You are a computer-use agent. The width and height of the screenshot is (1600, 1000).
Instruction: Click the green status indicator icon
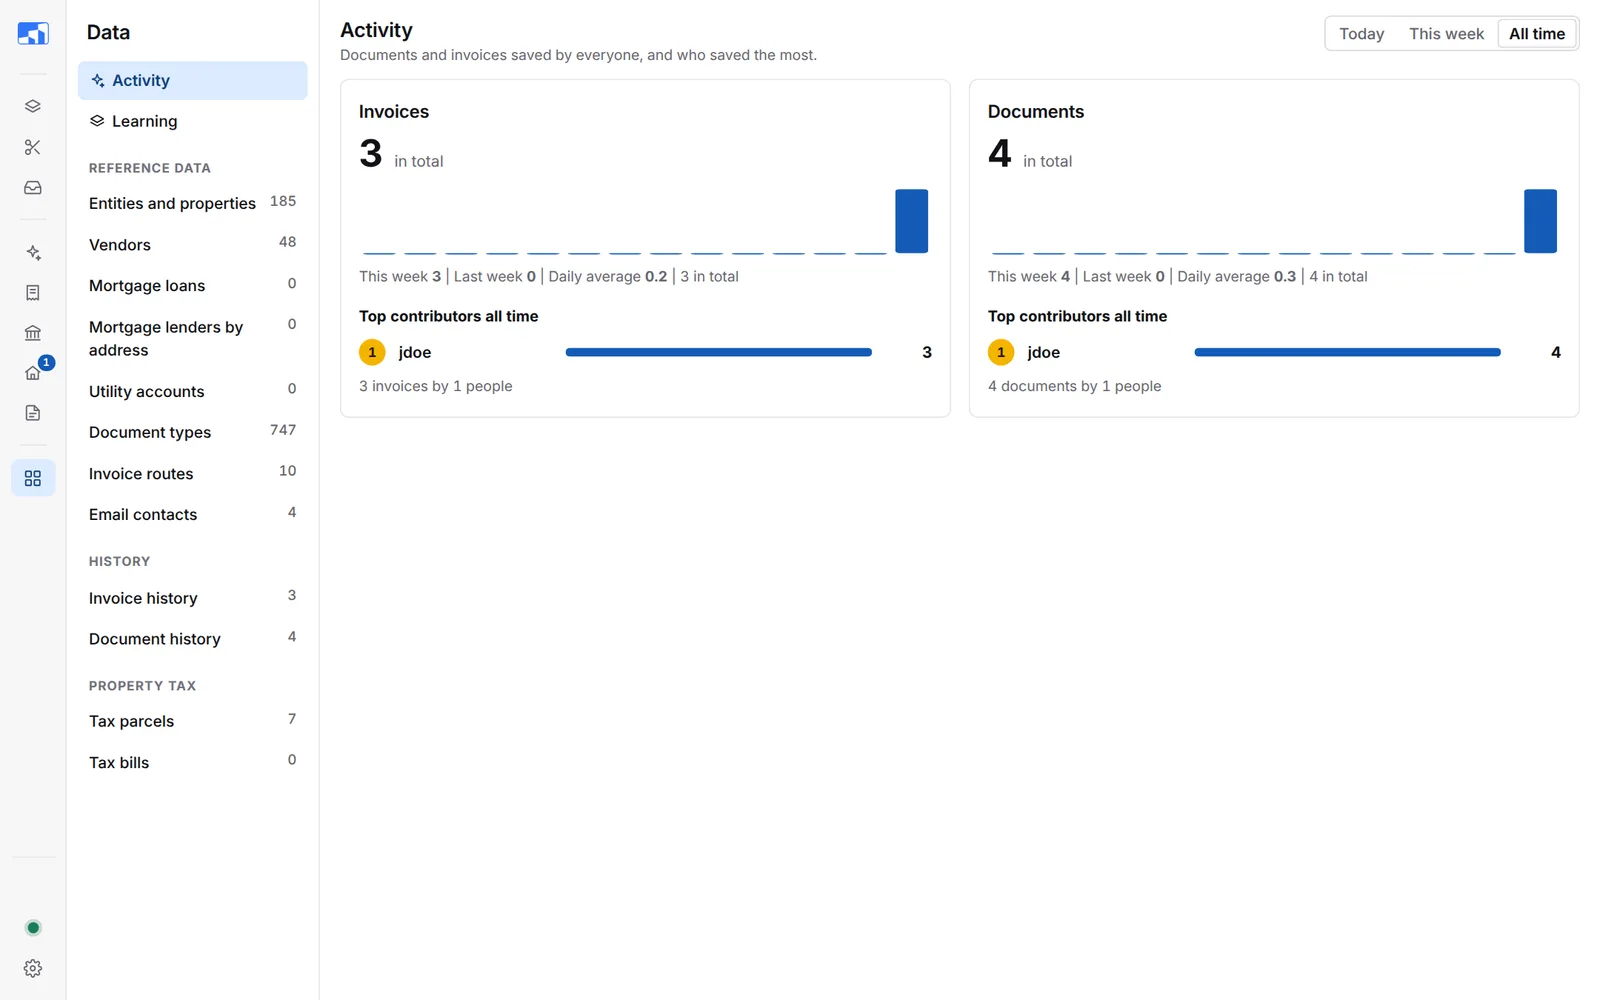pyautogui.click(x=33, y=928)
